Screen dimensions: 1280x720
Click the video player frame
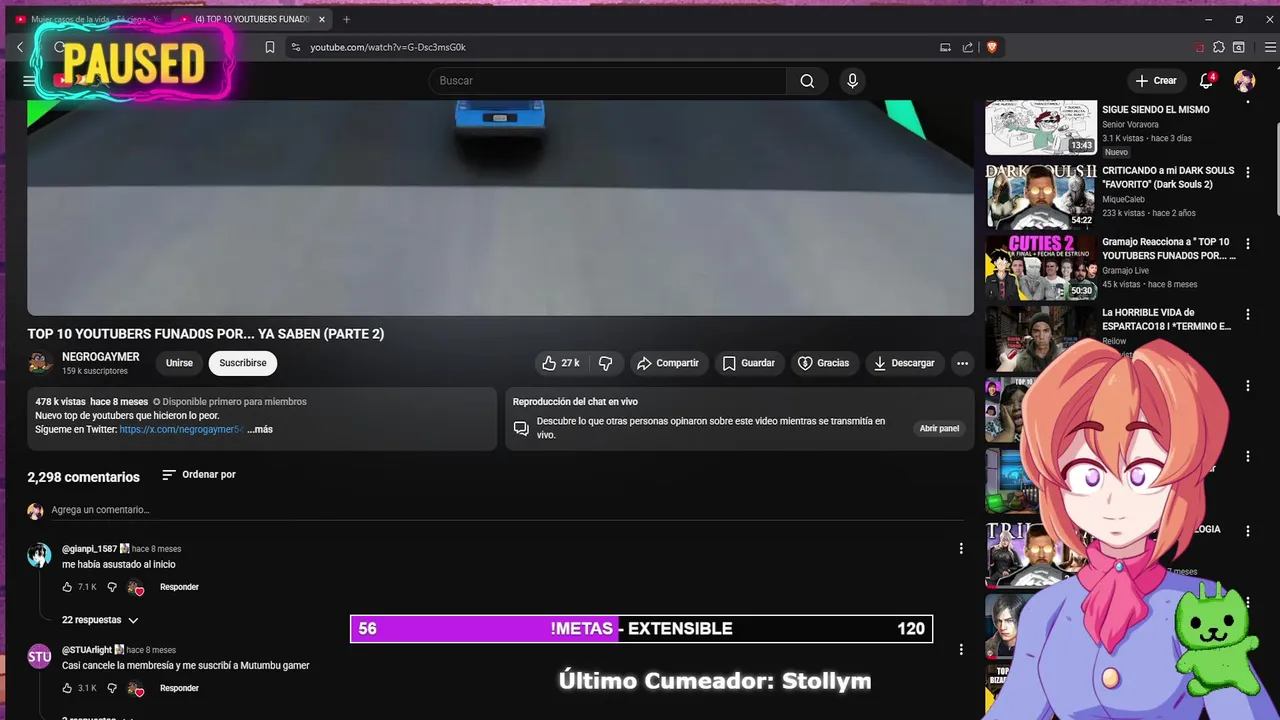pos(500,208)
